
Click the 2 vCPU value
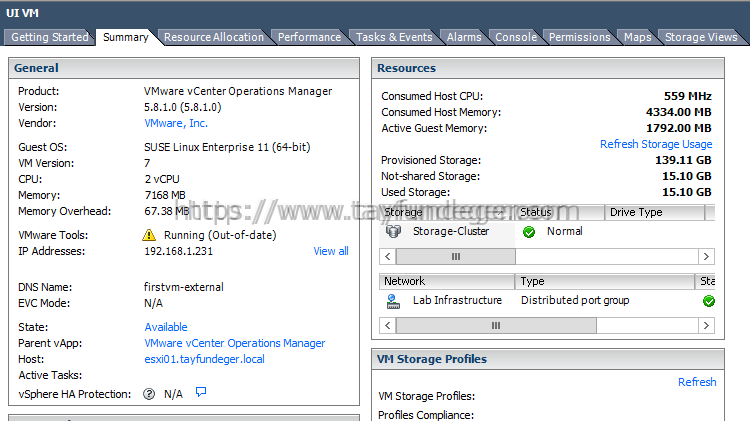click(x=162, y=179)
